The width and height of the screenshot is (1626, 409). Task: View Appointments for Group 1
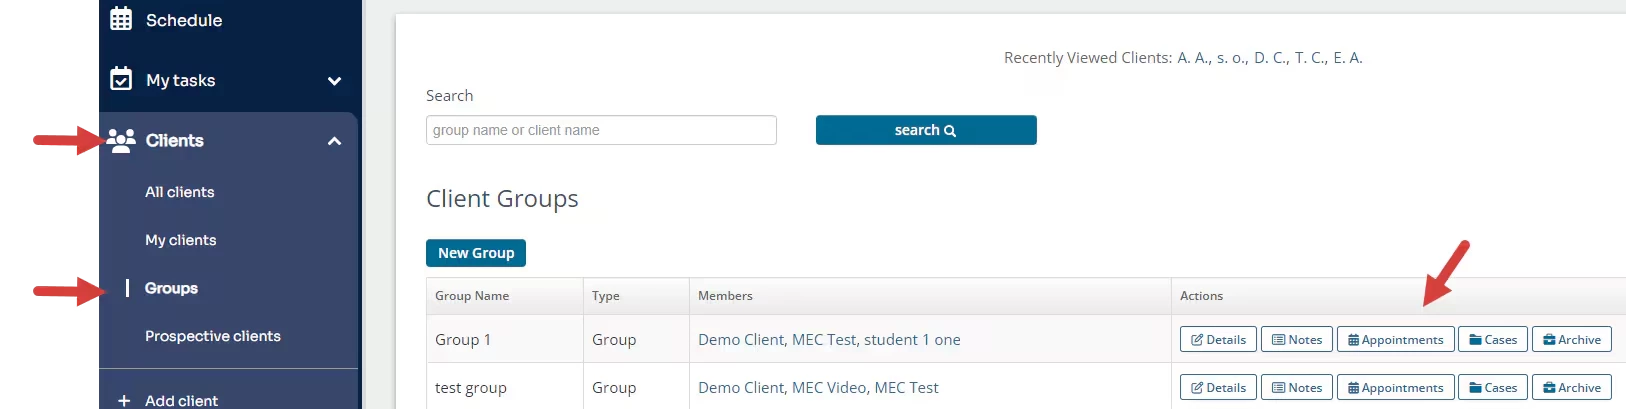(x=1395, y=340)
